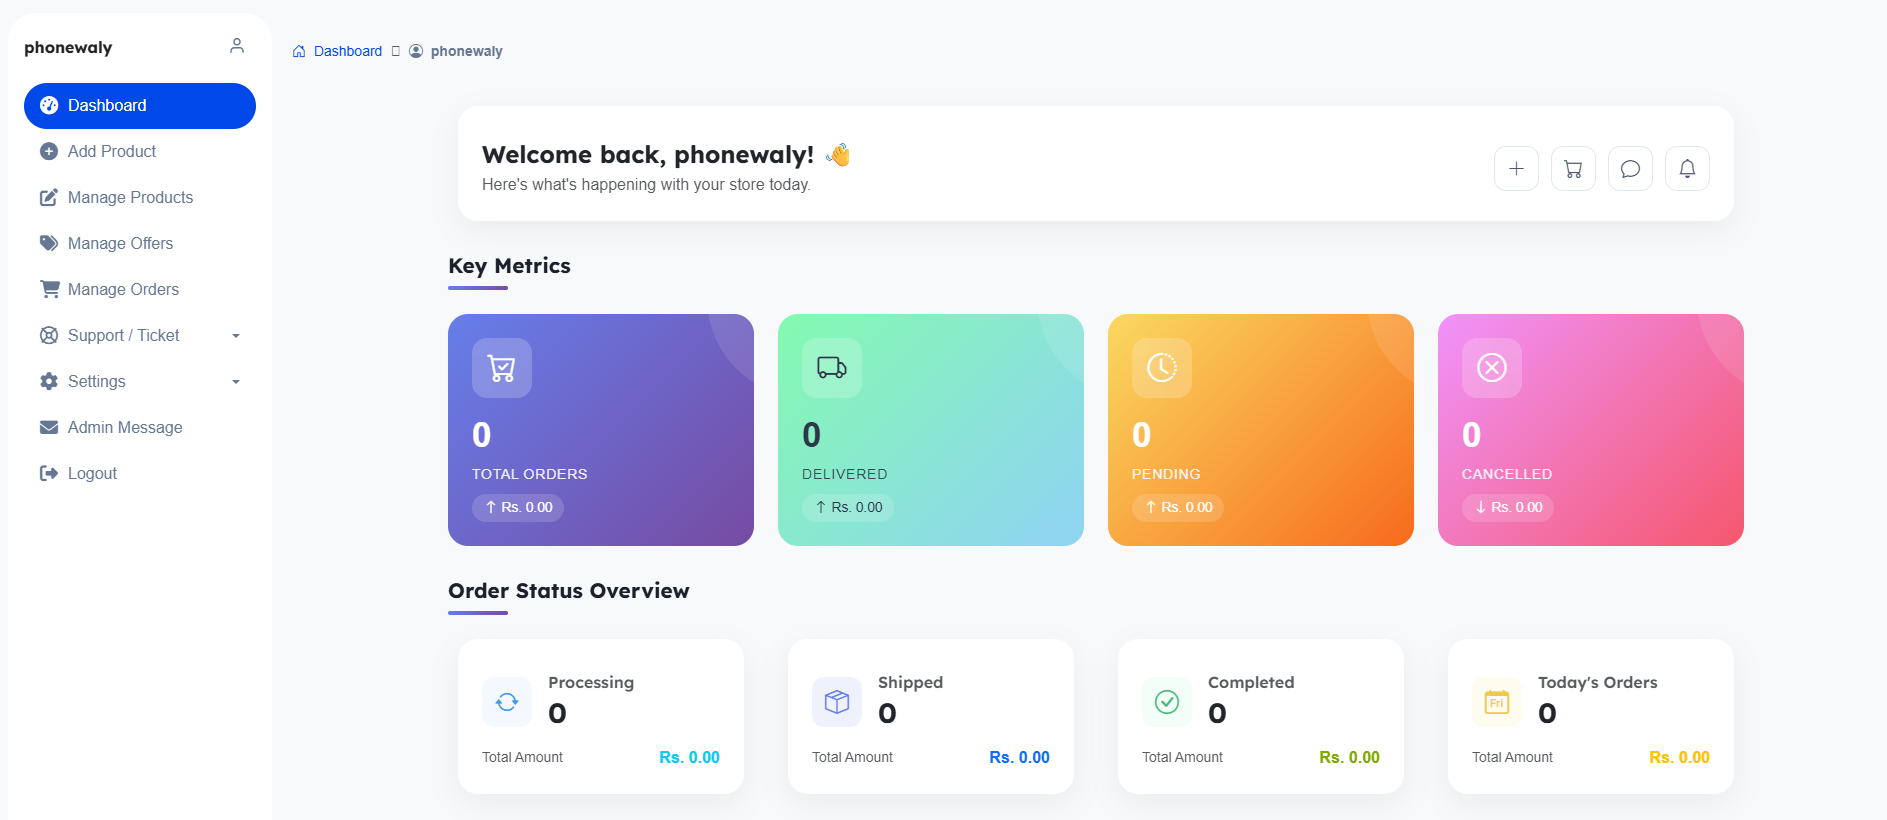Click the Pending clock icon
Image resolution: width=1887 pixels, height=820 pixels.
1162,368
